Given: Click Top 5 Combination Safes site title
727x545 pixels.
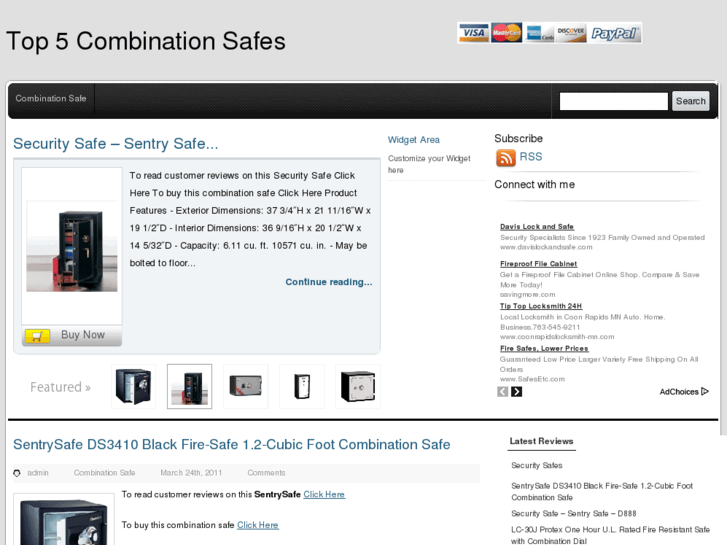Looking at the screenshot, I should (146, 41).
